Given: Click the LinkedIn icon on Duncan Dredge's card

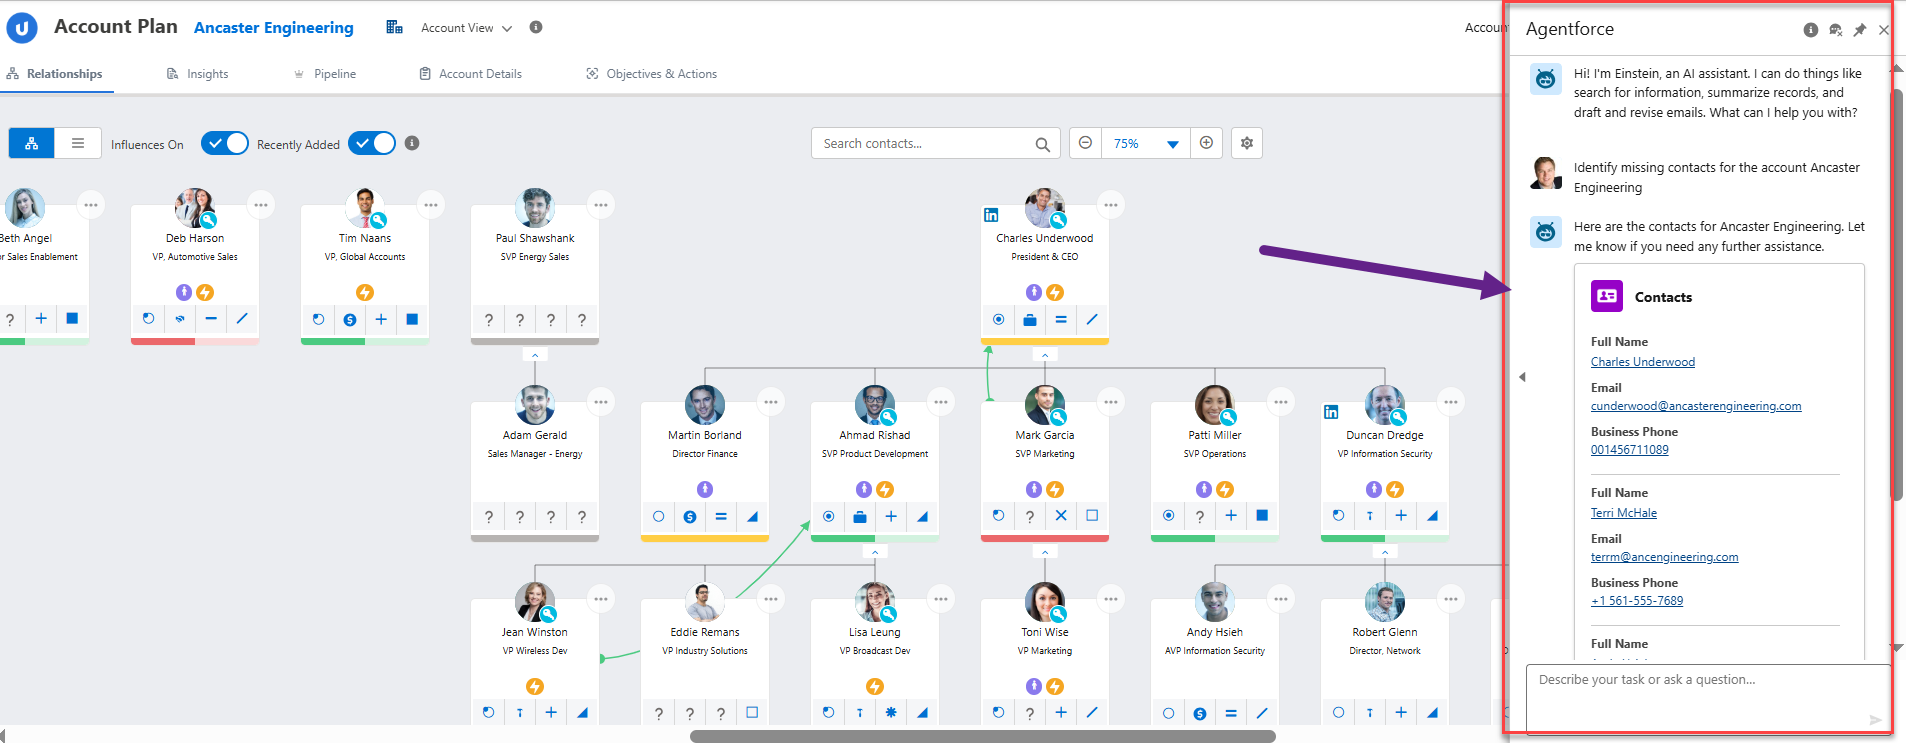Looking at the screenshot, I should (1331, 412).
